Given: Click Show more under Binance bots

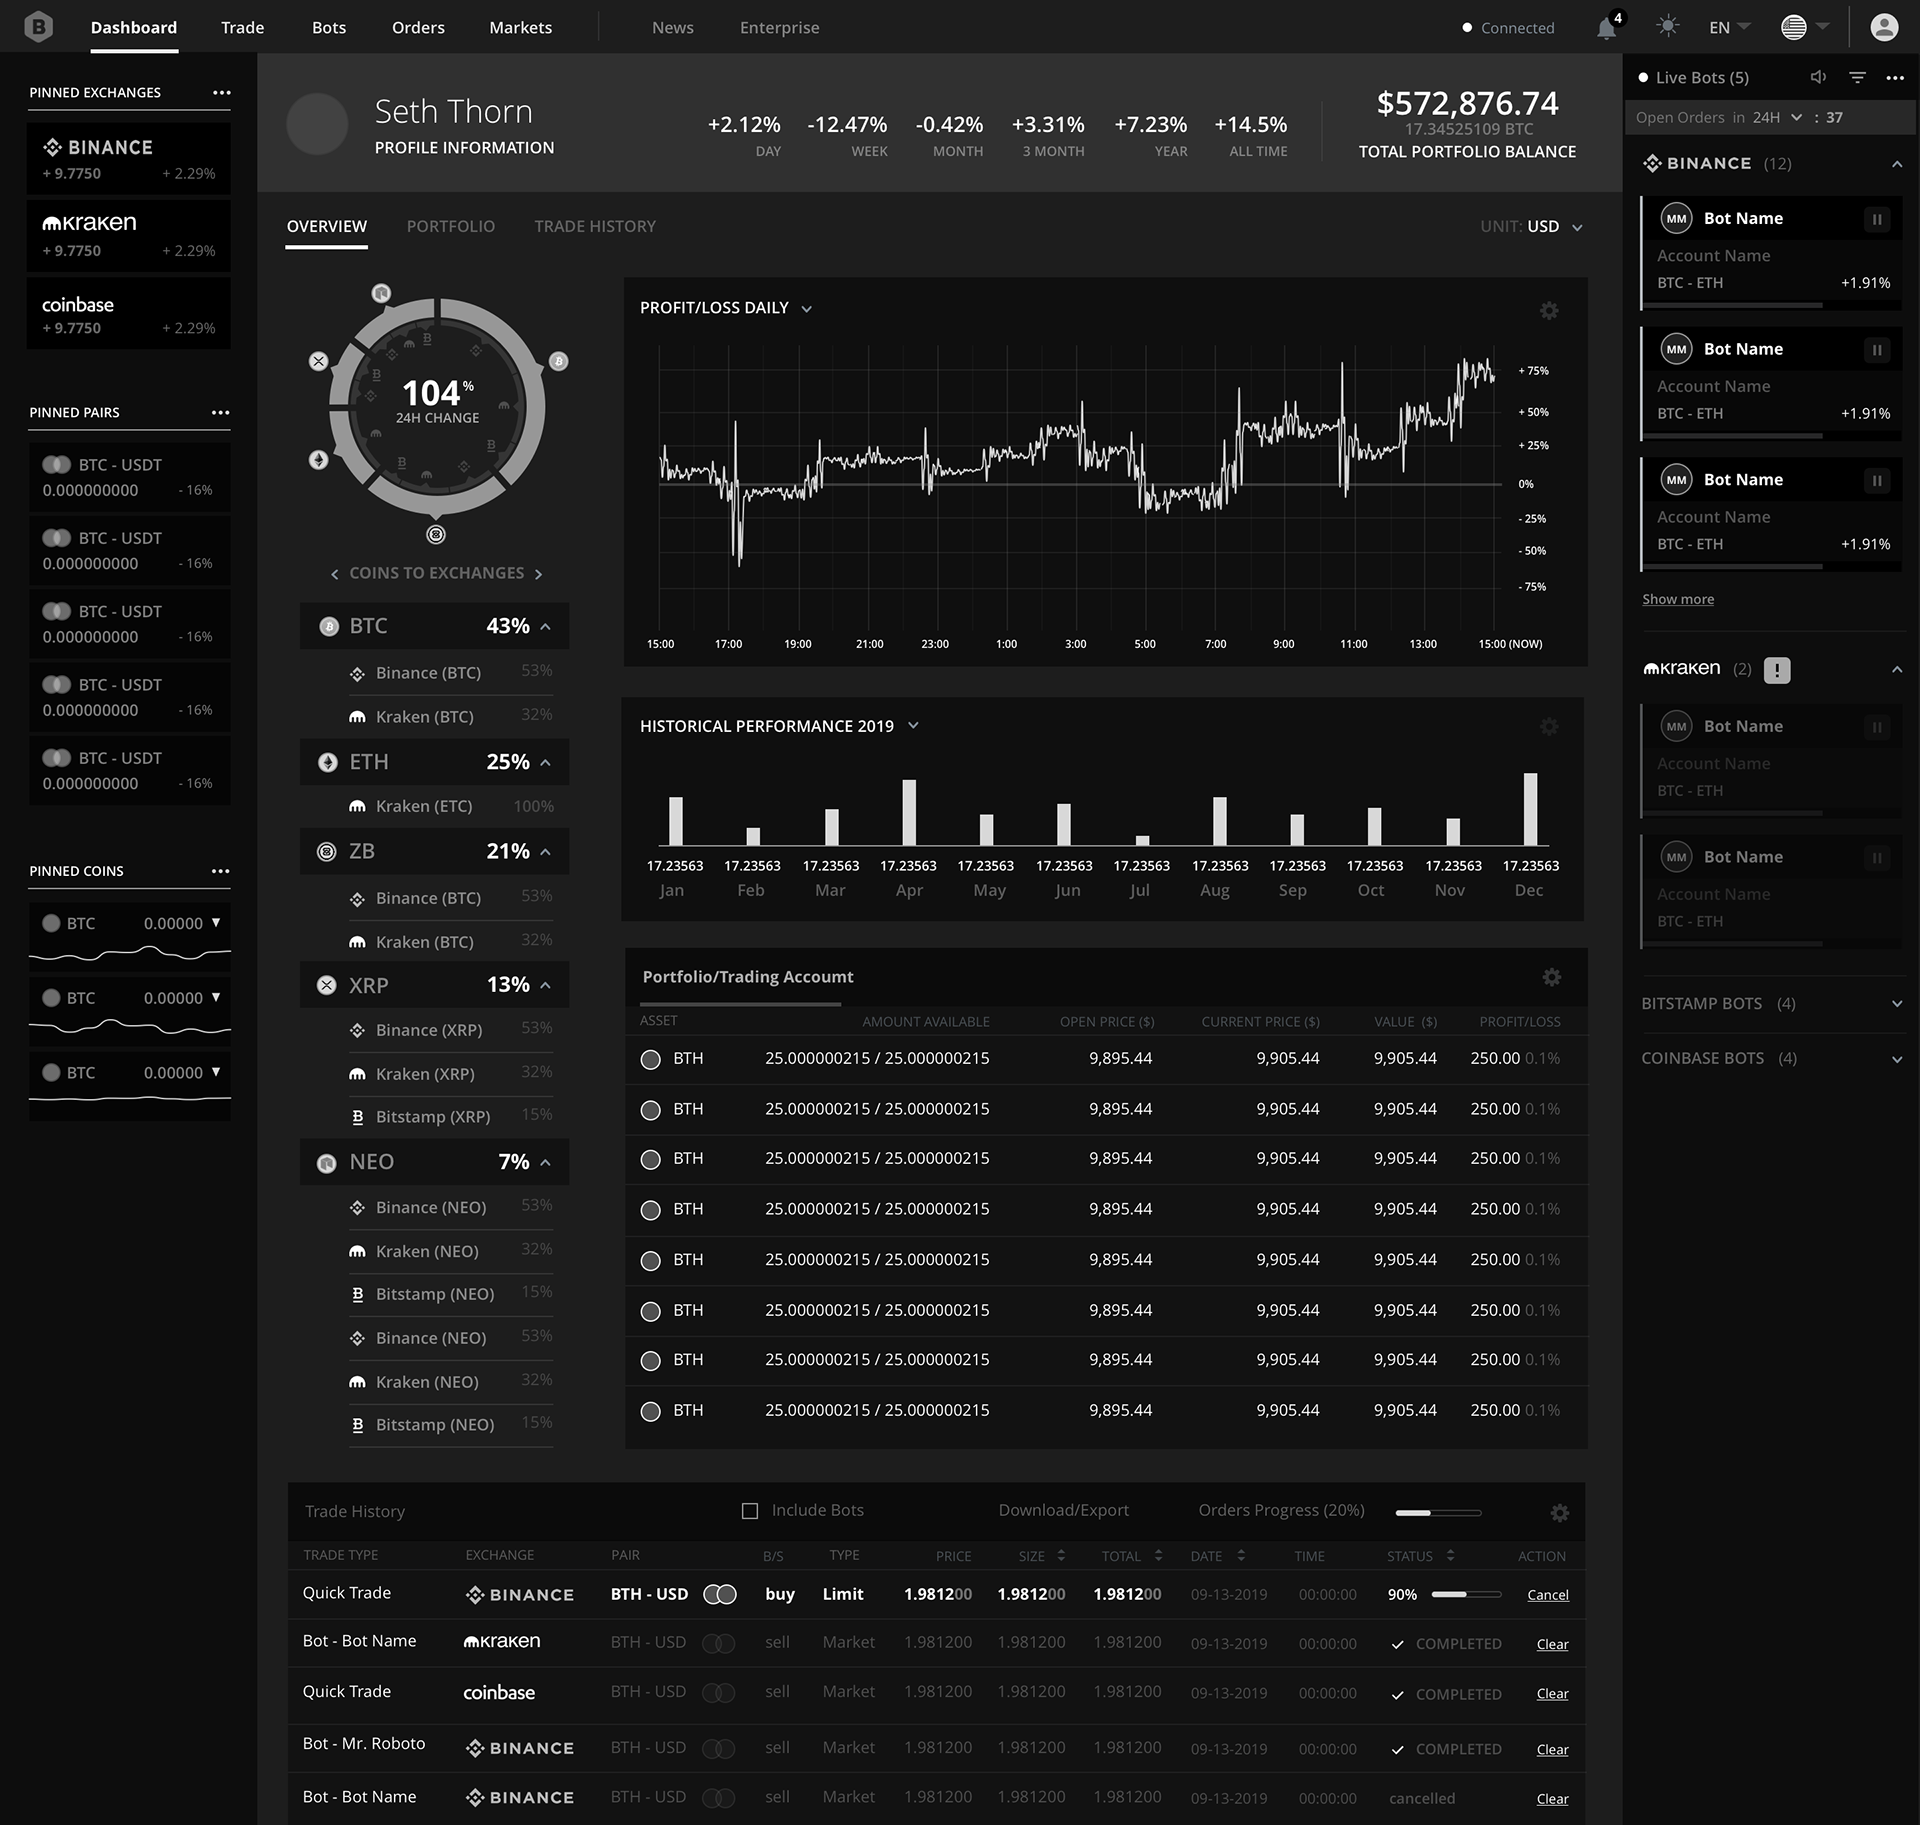Looking at the screenshot, I should click(1677, 599).
